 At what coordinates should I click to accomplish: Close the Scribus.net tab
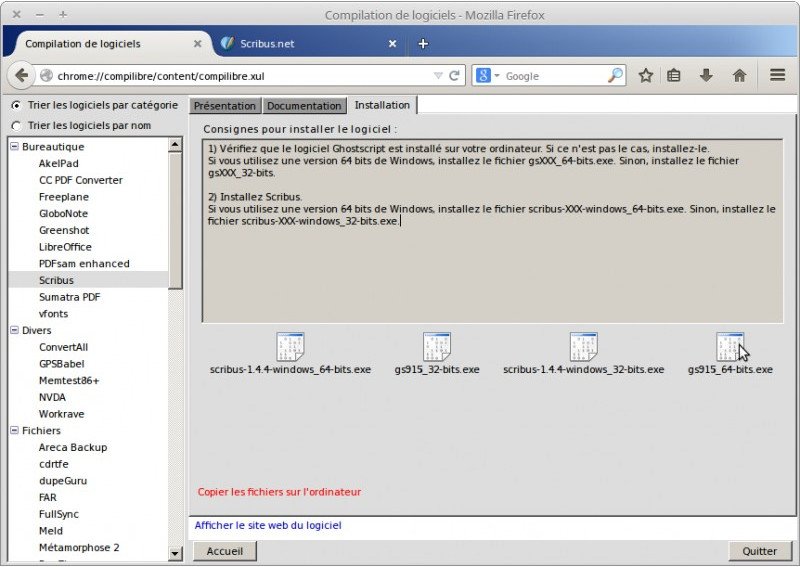point(392,44)
